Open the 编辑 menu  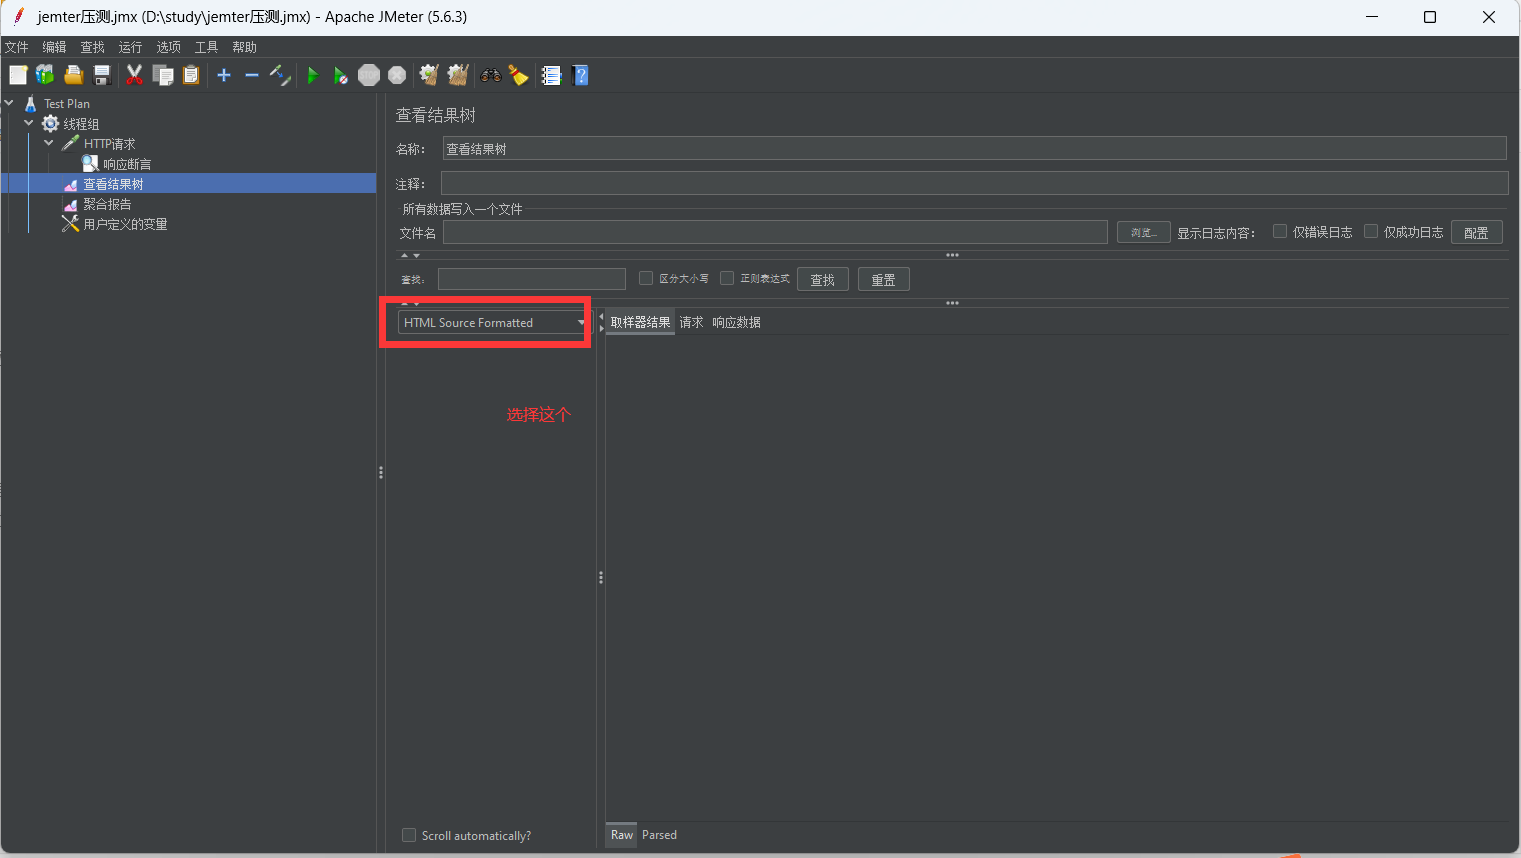[x=54, y=47]
